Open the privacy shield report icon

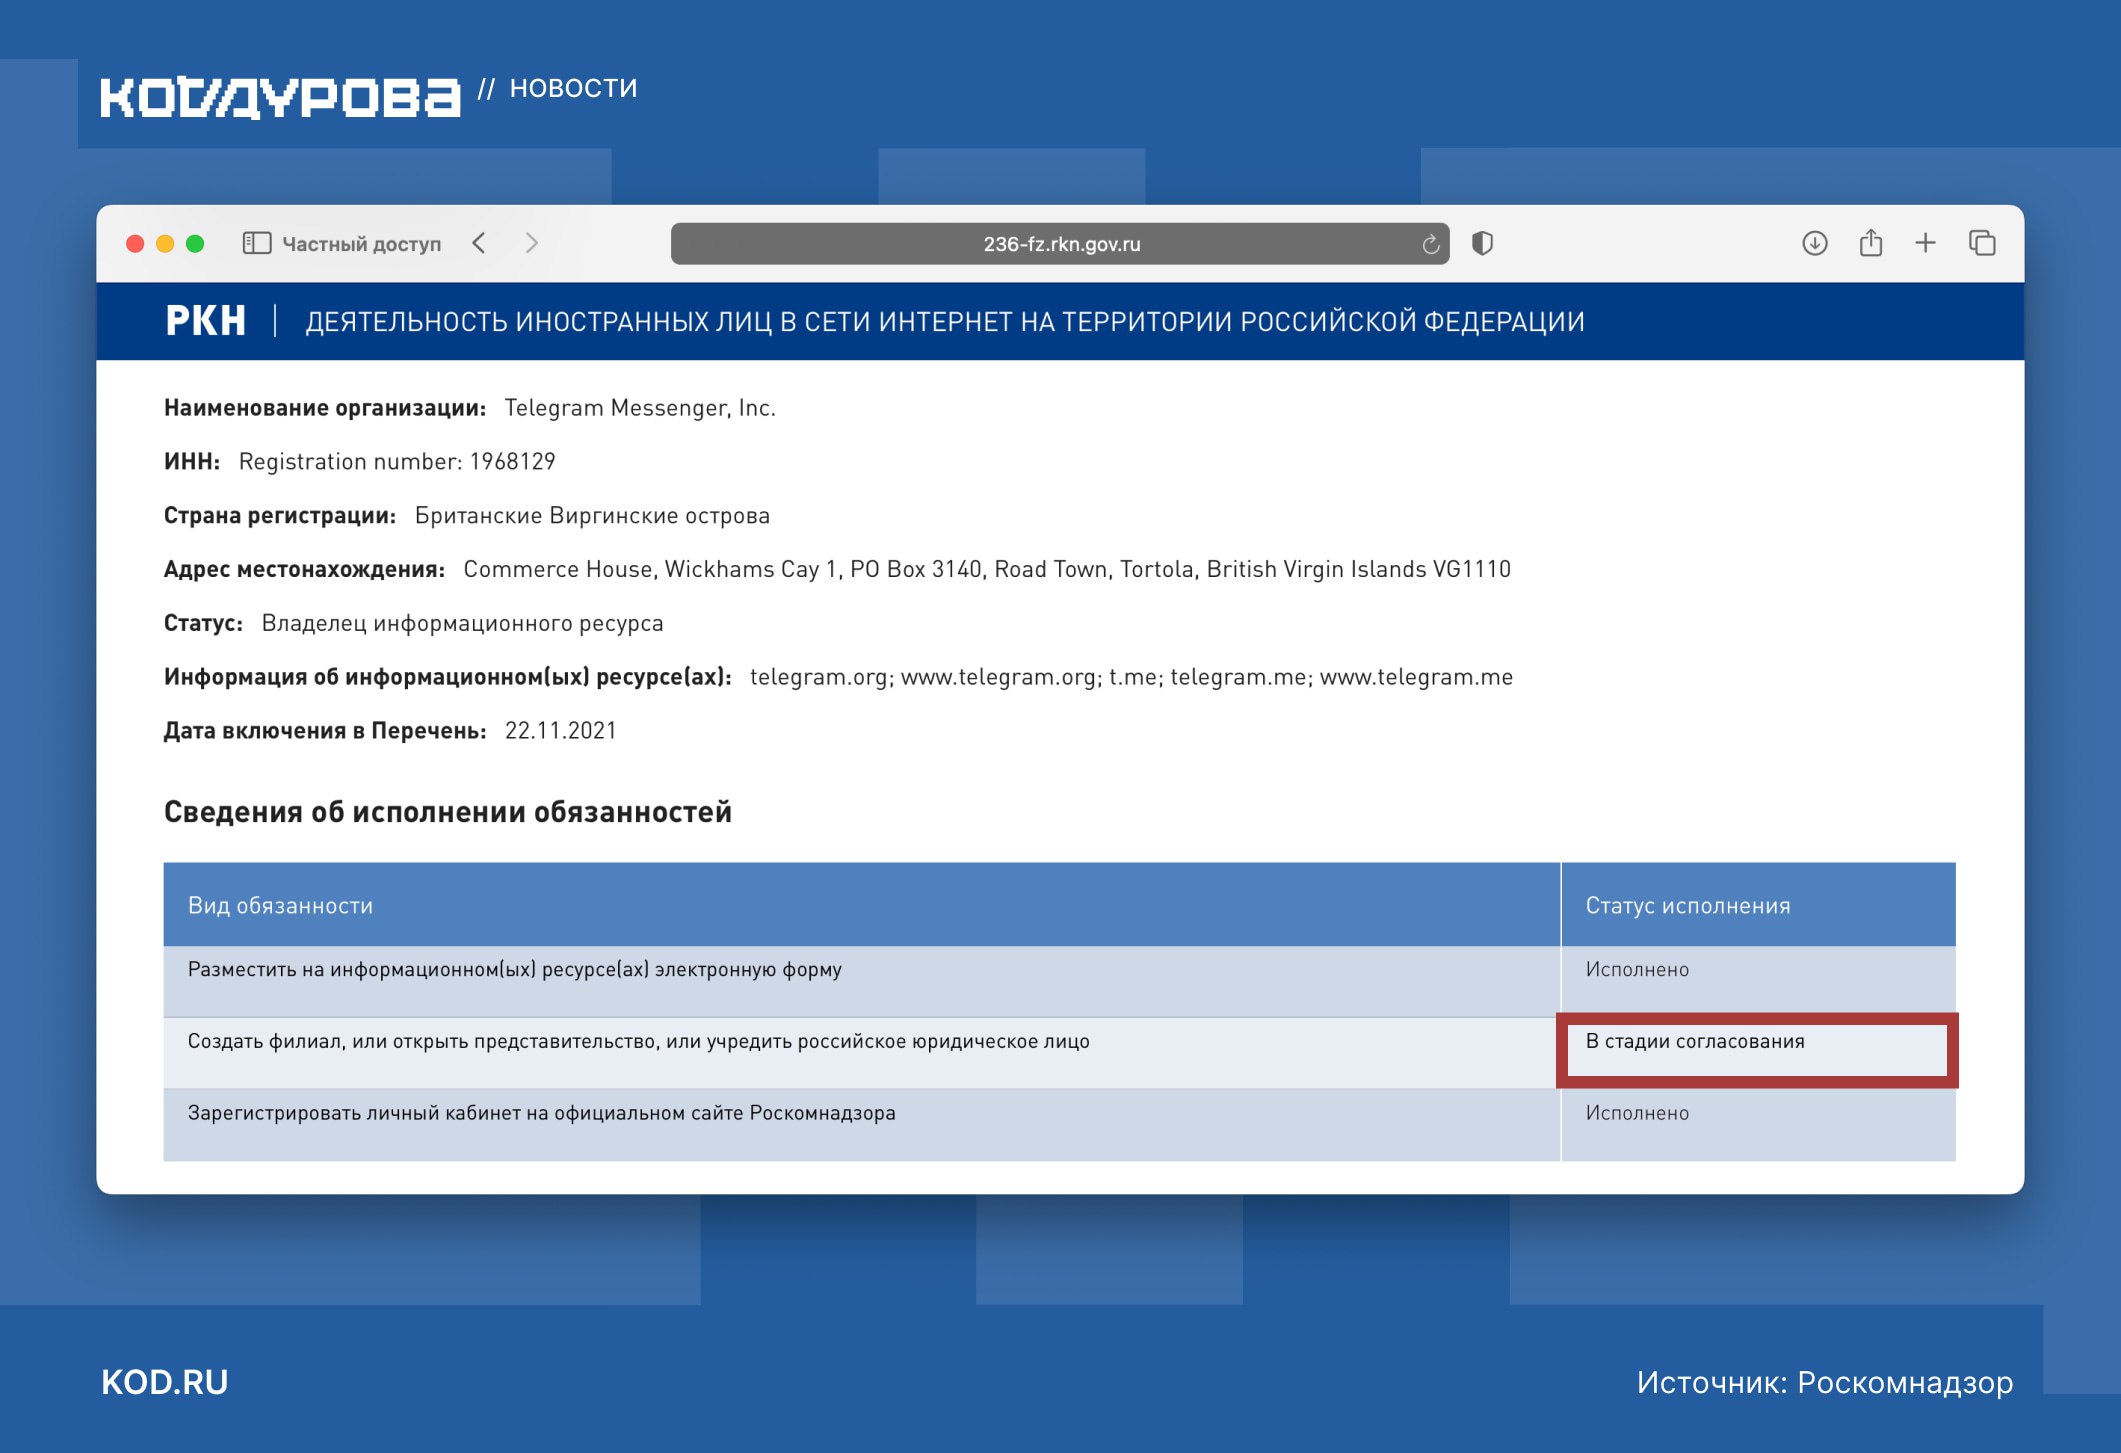tap(1482, 243)
